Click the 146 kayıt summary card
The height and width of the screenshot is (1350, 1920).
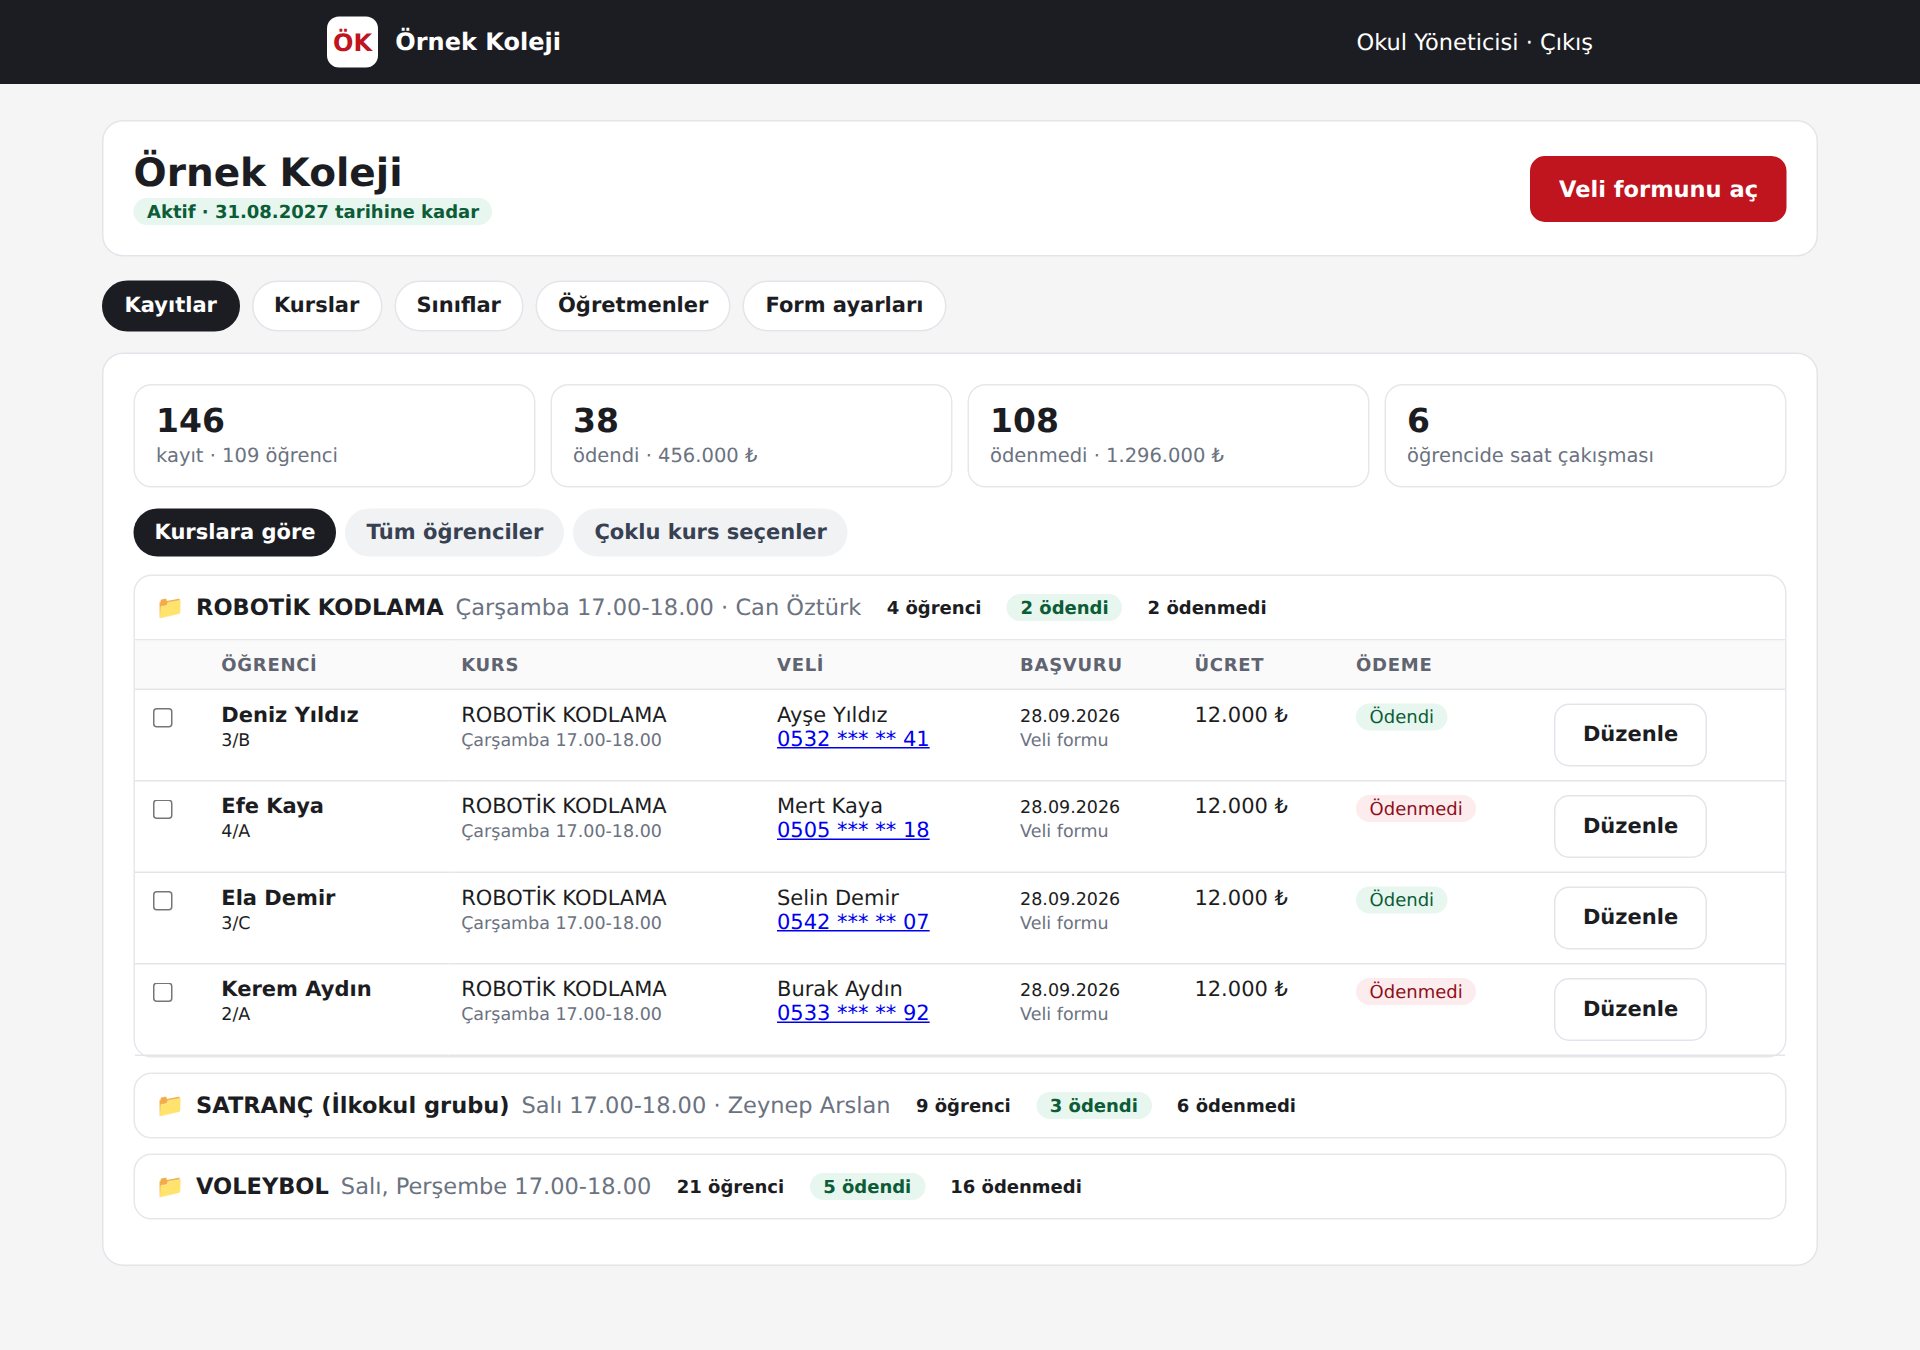(334, 436)
